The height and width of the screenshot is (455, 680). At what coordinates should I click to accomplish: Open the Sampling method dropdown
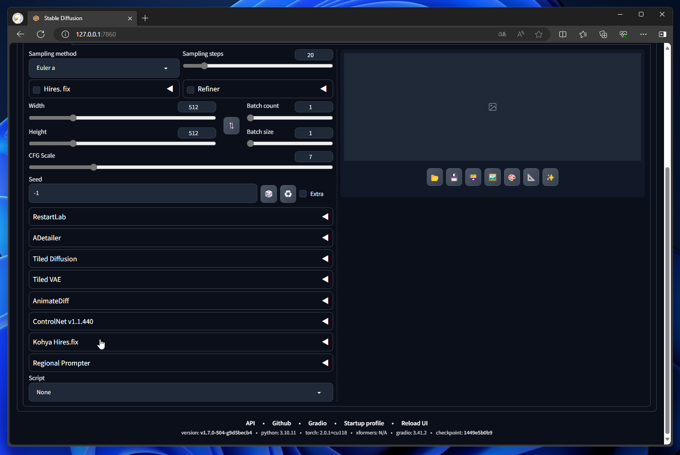(104, 68)
